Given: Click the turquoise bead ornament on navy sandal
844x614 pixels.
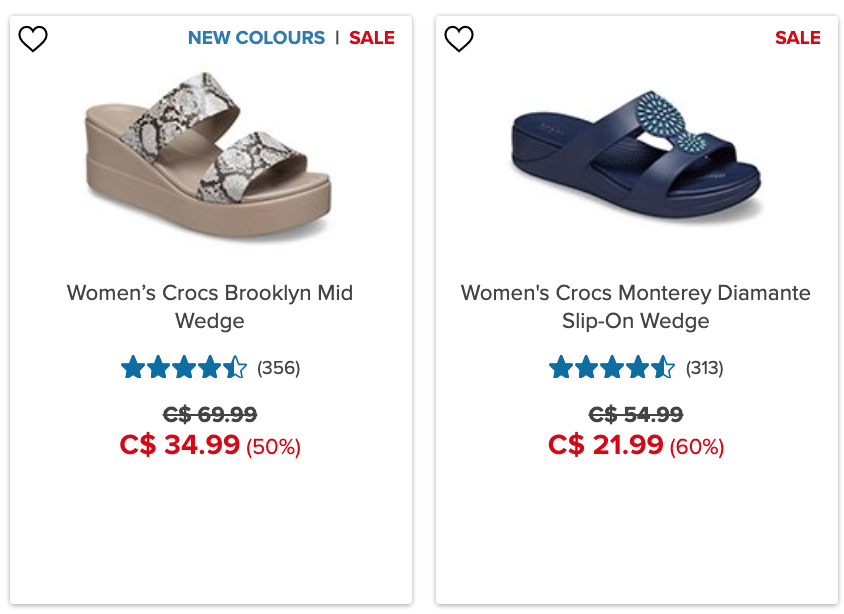Looking at the screenshot, I should (x=662, y=119).
